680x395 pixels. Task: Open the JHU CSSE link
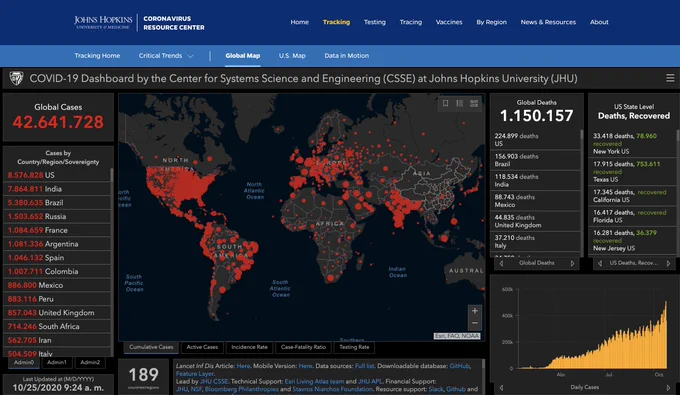tap(214, 382)
